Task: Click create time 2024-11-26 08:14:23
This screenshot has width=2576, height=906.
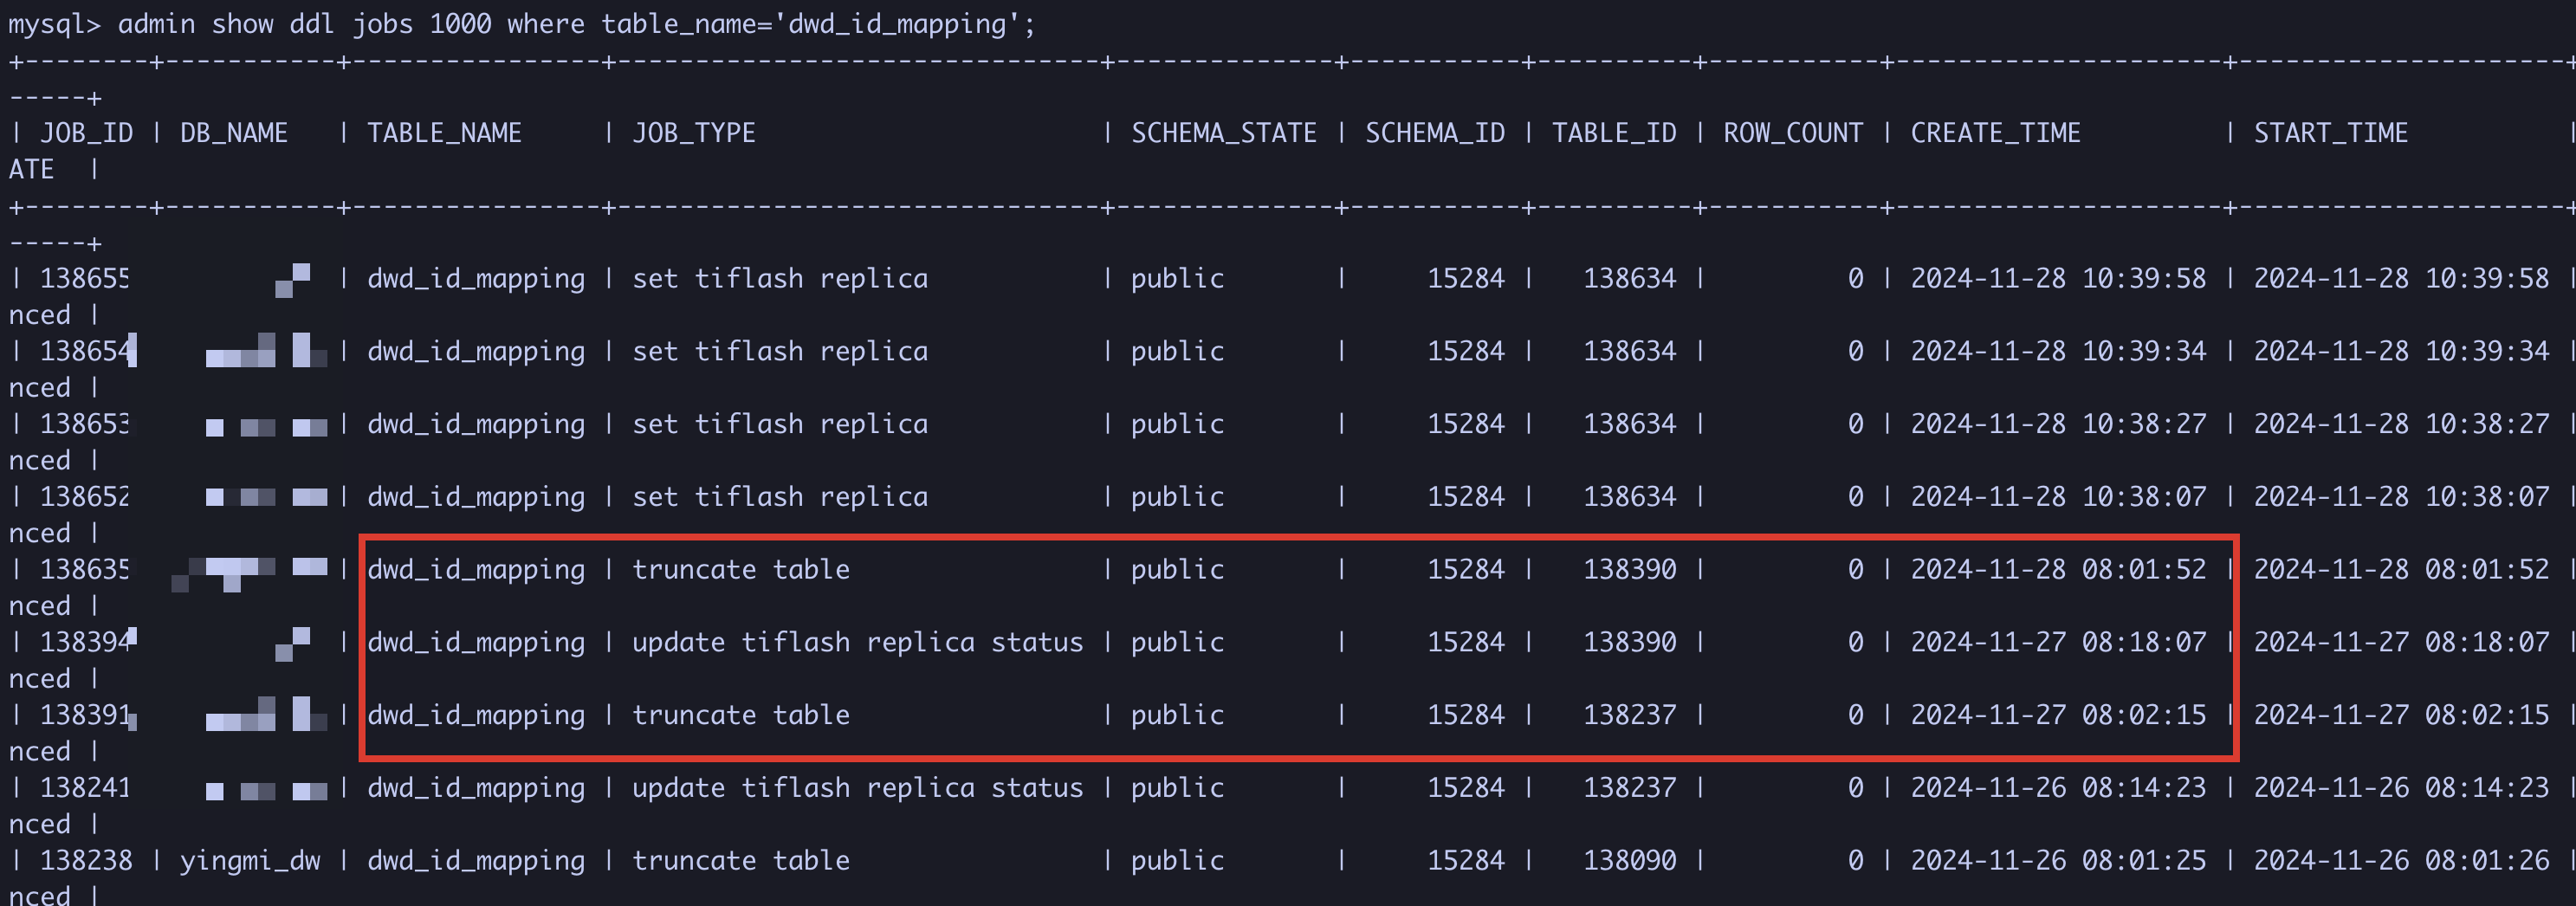Action: (2058, 788)
